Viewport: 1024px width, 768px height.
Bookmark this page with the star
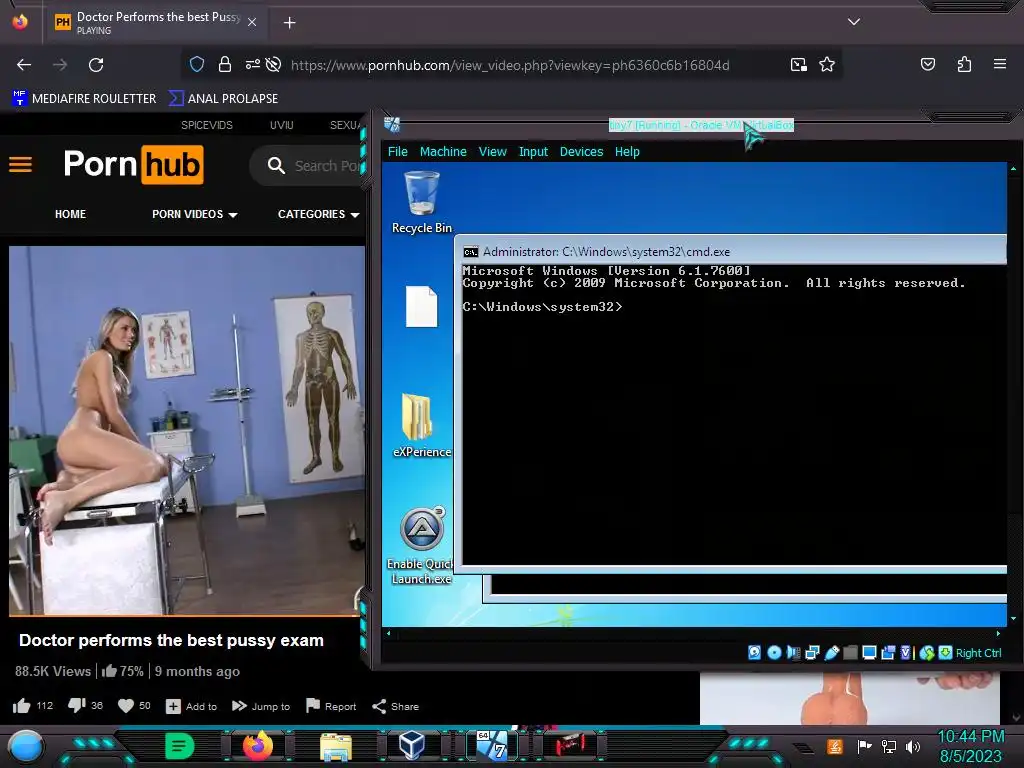coord(827,64)
